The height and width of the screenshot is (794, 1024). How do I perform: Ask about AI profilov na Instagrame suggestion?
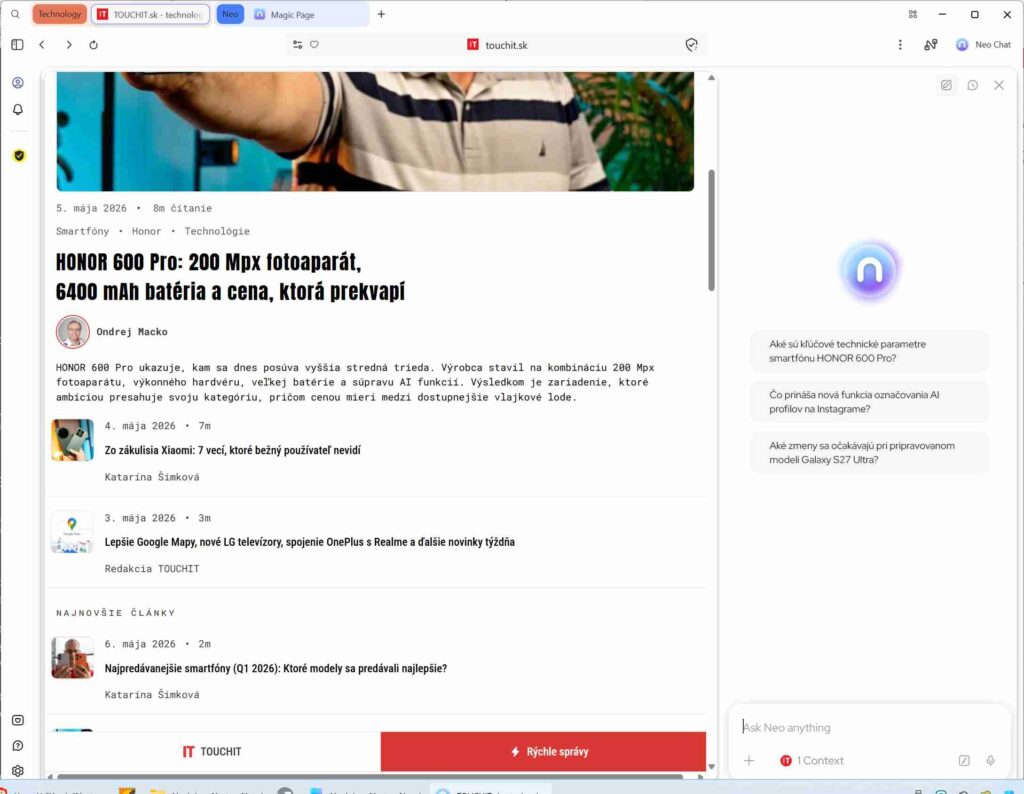[x=869, y=402]
